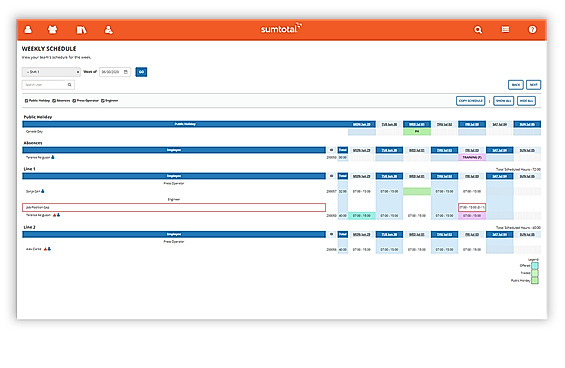Toggle the Press Operator checkbox
This screenshot has height=368, width=565.
coord(74,101)
